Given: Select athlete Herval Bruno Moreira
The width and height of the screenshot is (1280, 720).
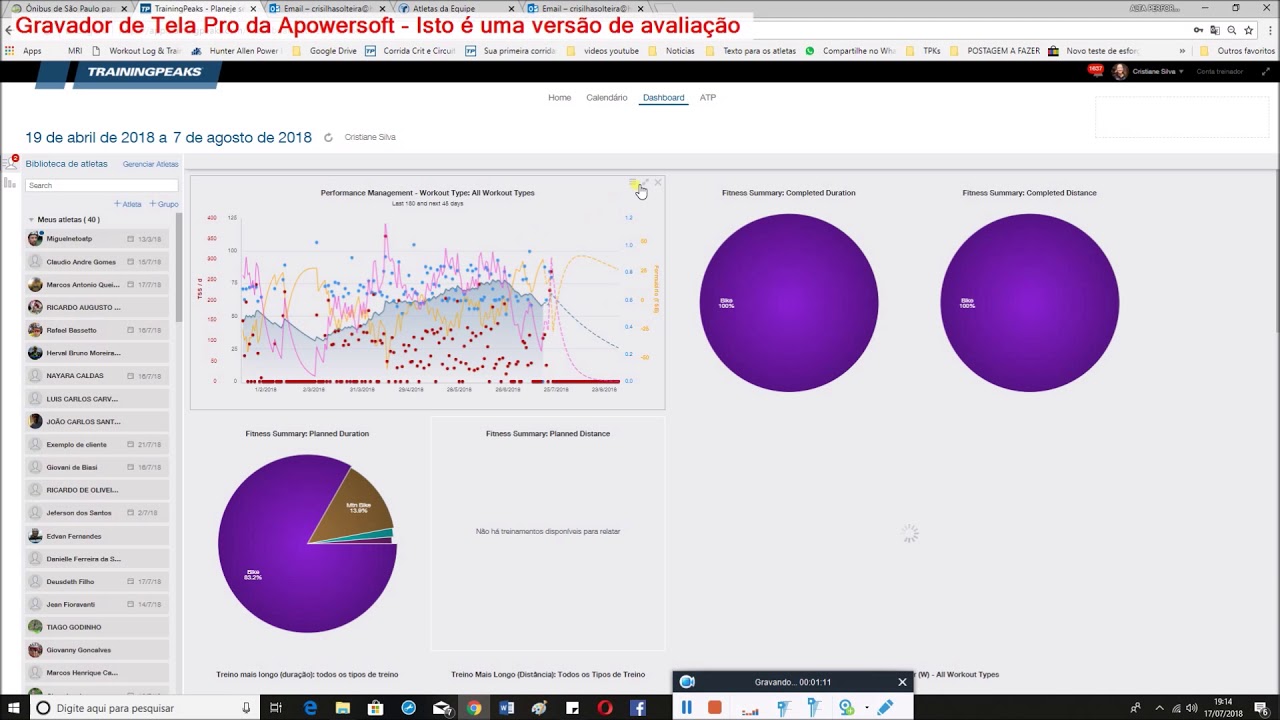Looking at the screenshot, I should 98,353.
